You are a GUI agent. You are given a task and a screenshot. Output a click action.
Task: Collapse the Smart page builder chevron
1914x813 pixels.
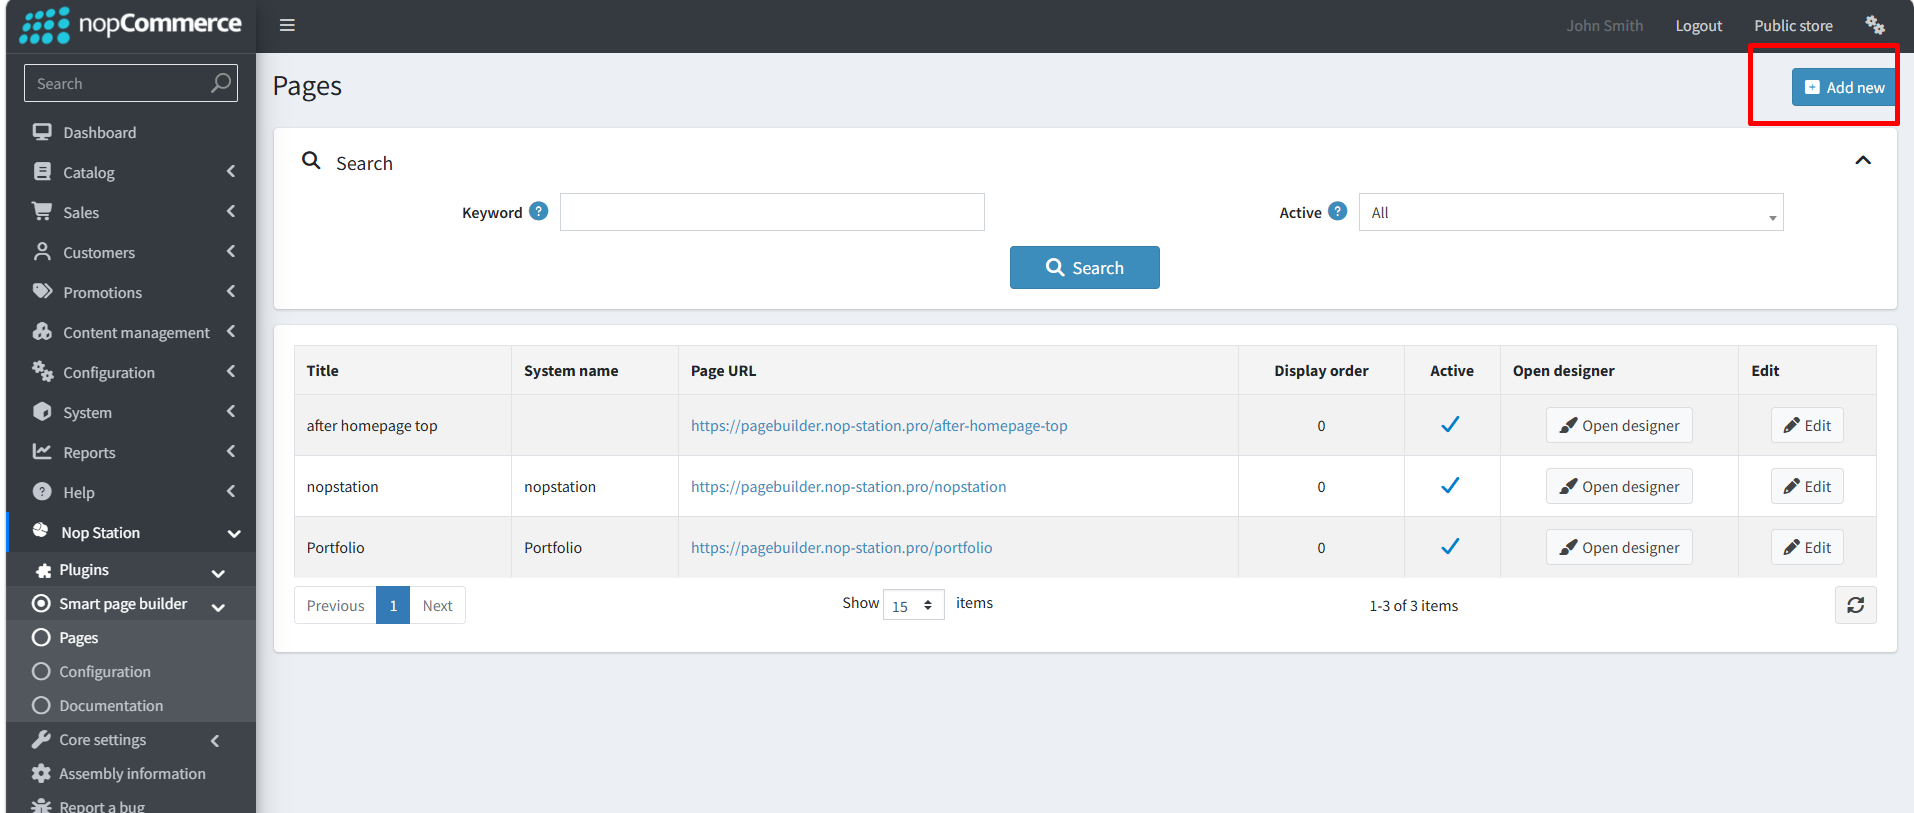pos(218,606)
